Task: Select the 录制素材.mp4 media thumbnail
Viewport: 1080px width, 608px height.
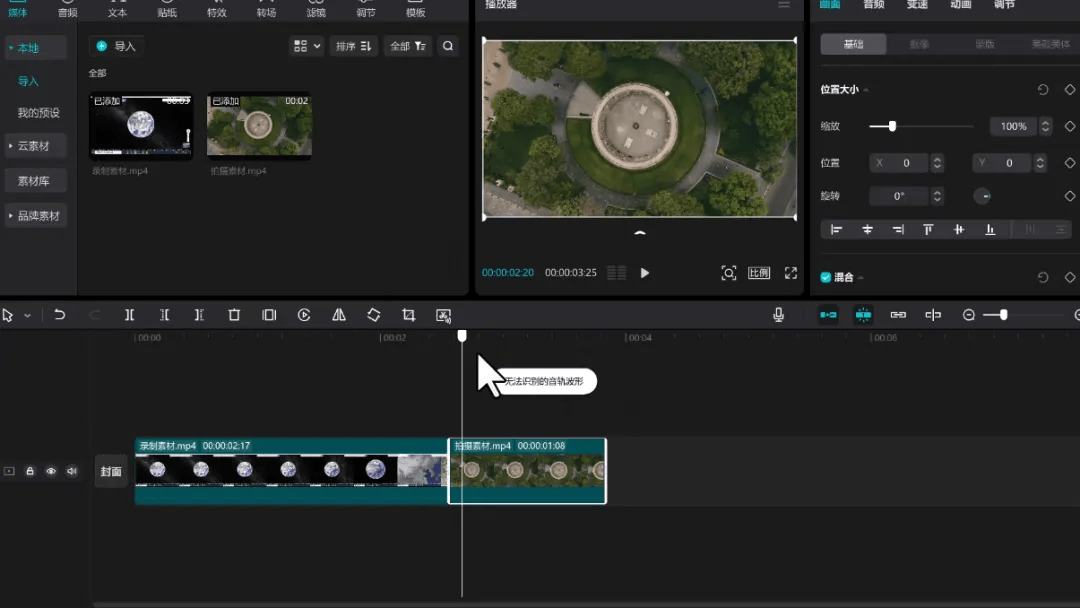Action: [x=141, y=126]
